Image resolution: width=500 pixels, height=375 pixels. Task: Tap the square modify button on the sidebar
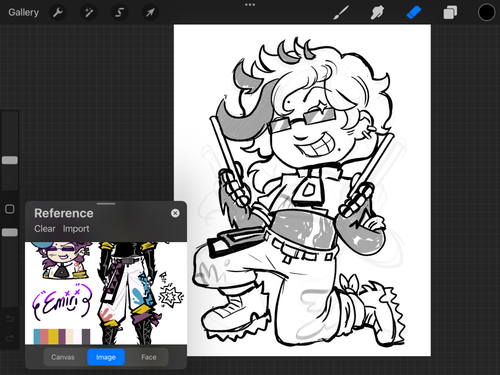click(10, 209)
